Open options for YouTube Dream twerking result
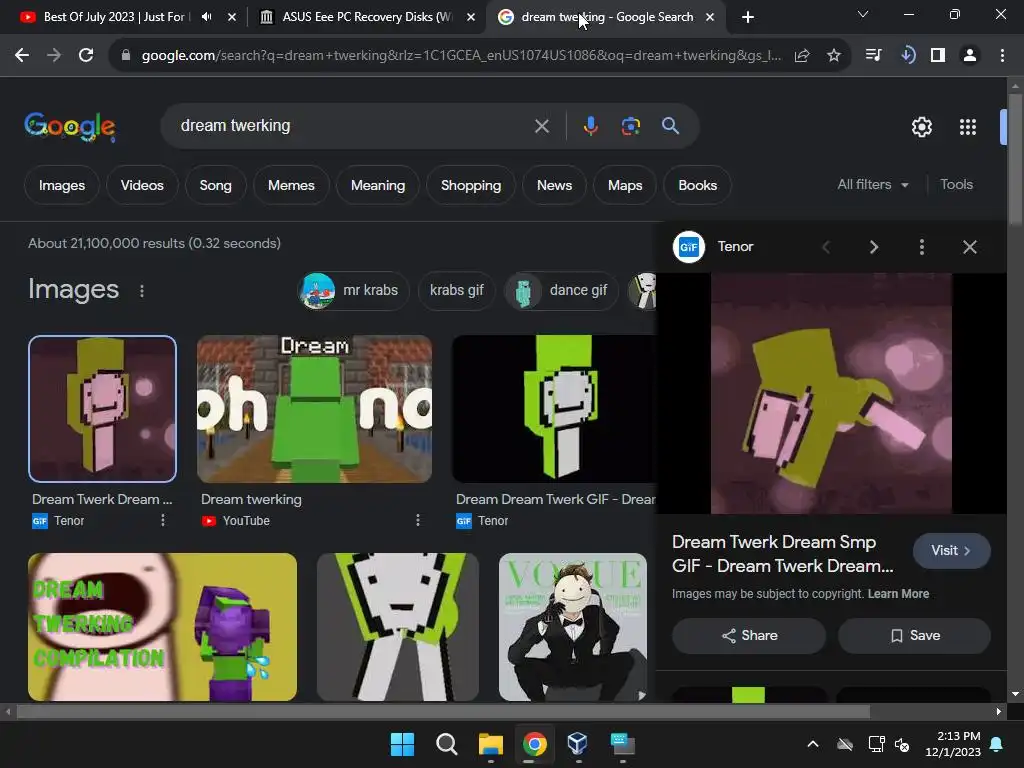 (x=418, y=520)
